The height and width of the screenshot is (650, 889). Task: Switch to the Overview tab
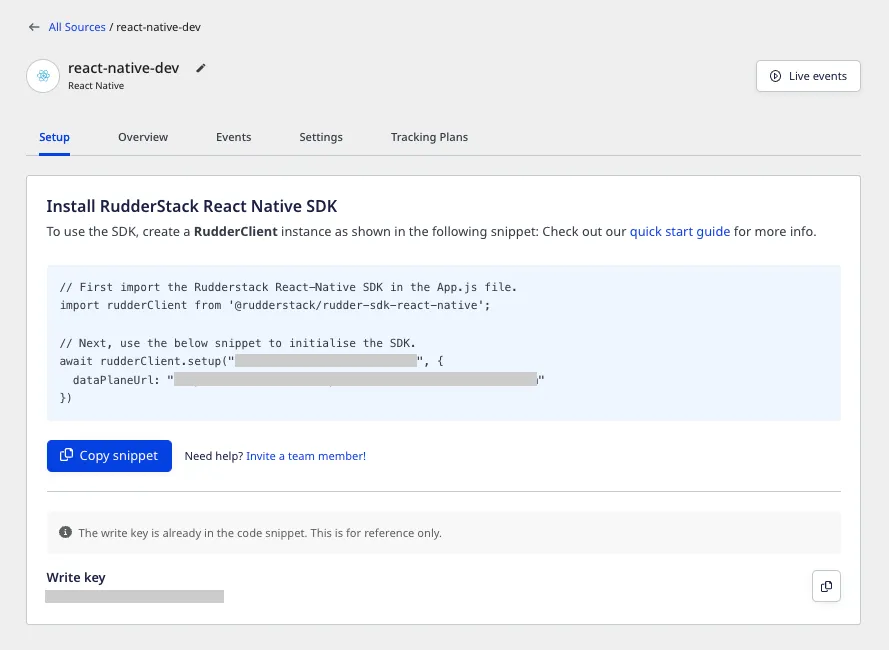click(143, 137)
